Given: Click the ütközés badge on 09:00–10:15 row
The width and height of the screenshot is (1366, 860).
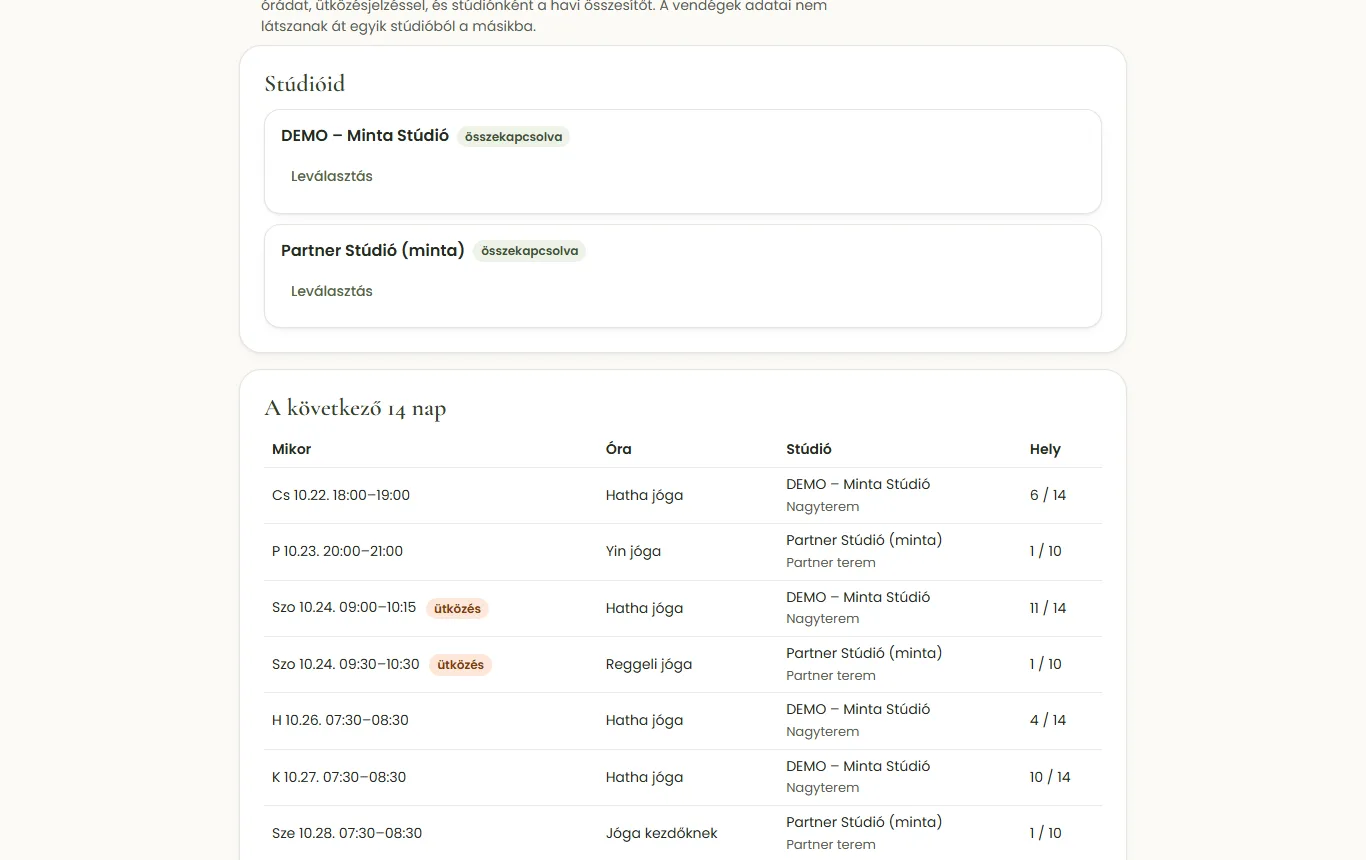Looking at the screenshot, I should pos(458,608).
